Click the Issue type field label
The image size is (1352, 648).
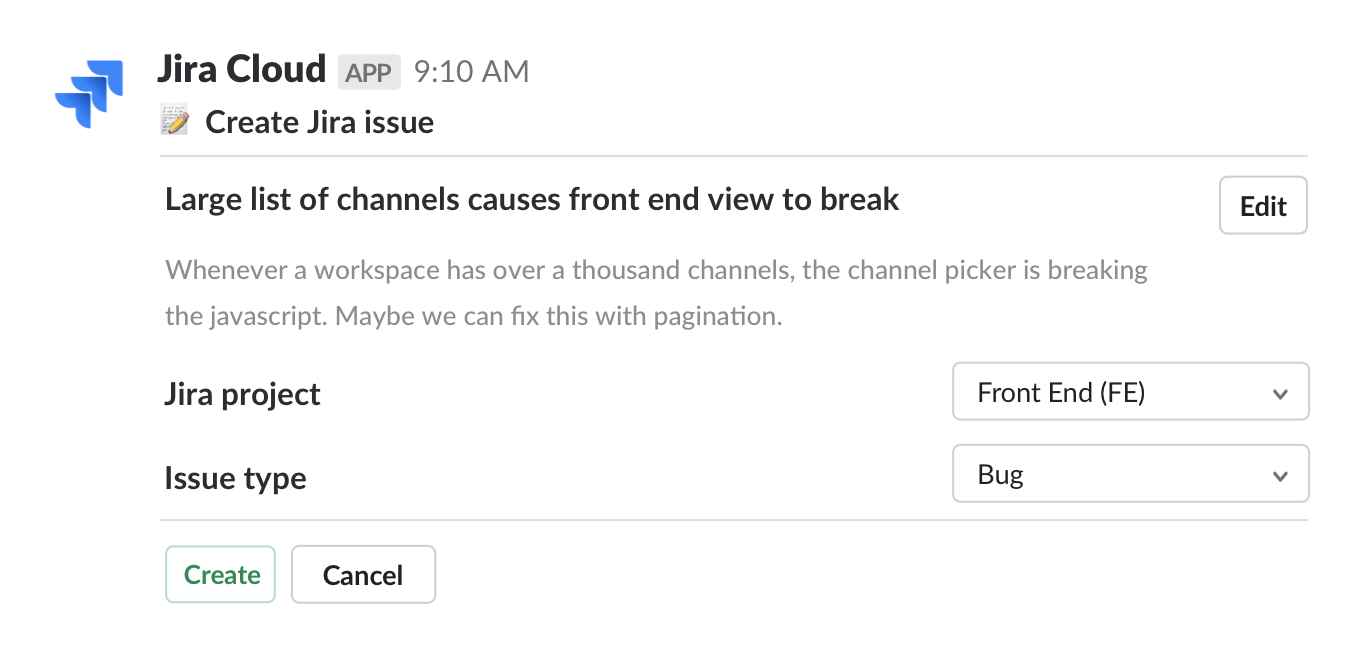pos(235,477)
